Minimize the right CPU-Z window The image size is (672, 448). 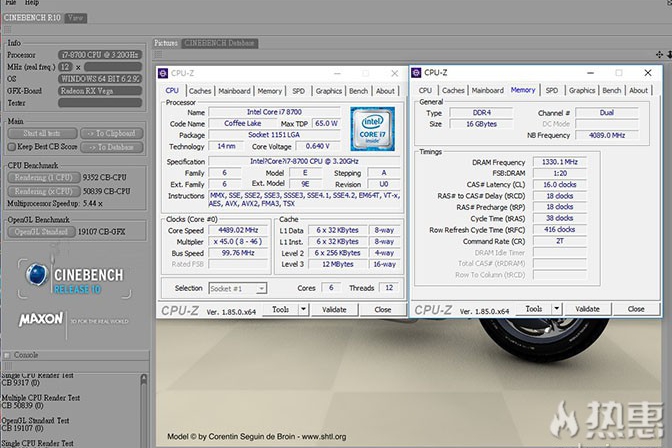(590, 73)
